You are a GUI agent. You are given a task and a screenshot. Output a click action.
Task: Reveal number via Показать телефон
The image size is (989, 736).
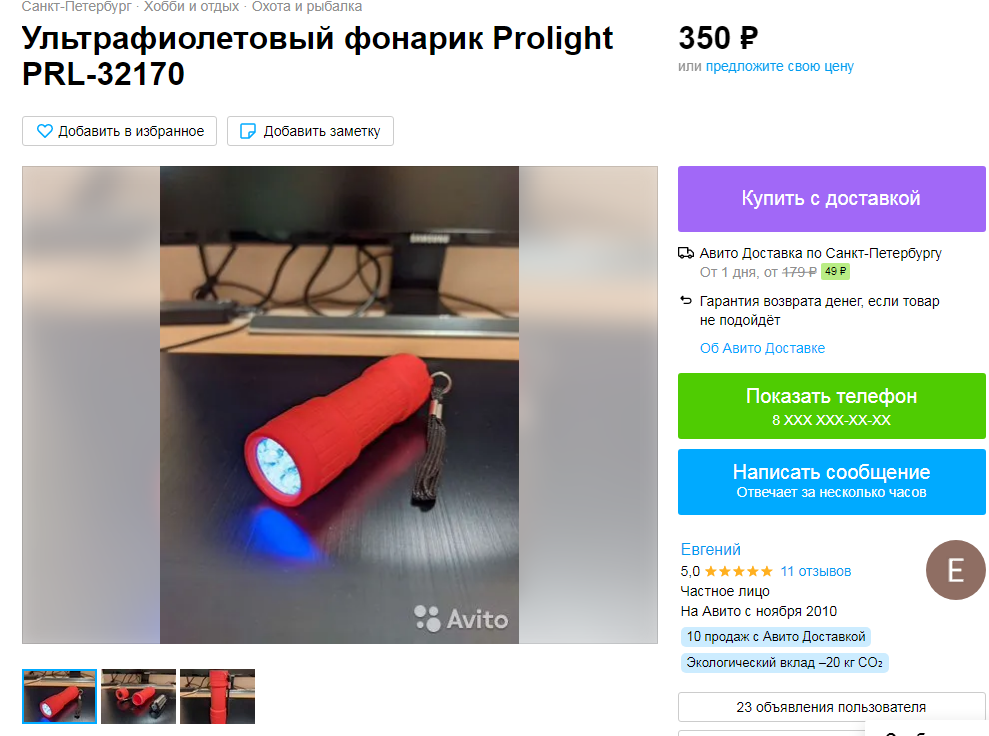(831, 406)
